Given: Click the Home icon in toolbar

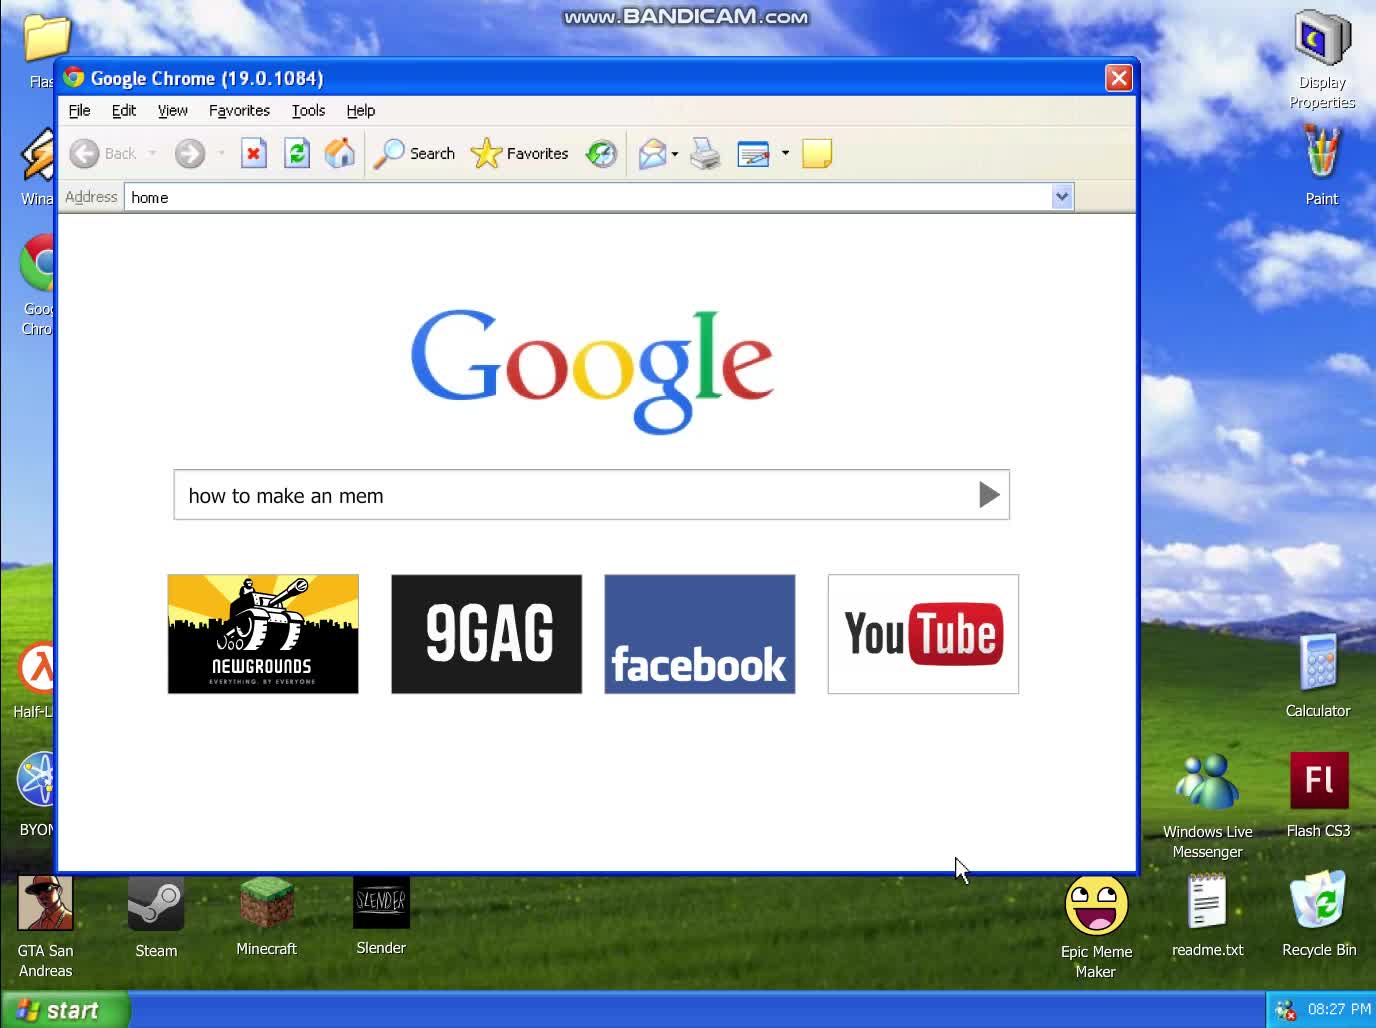Looking at the screenshot, I should (340, 154).
